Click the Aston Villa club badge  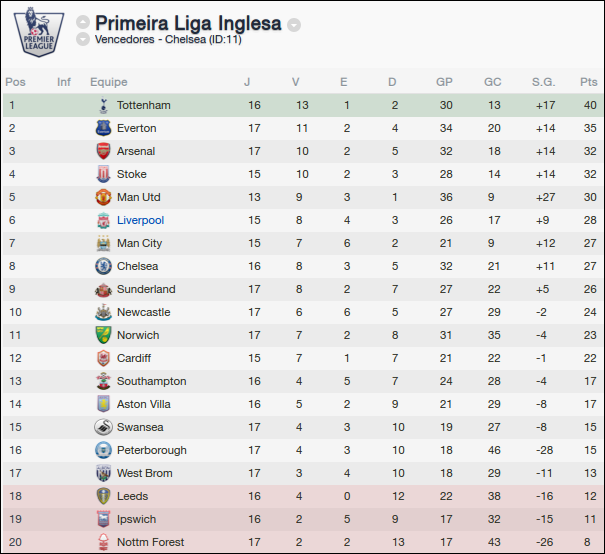click(x=103, y=404)
